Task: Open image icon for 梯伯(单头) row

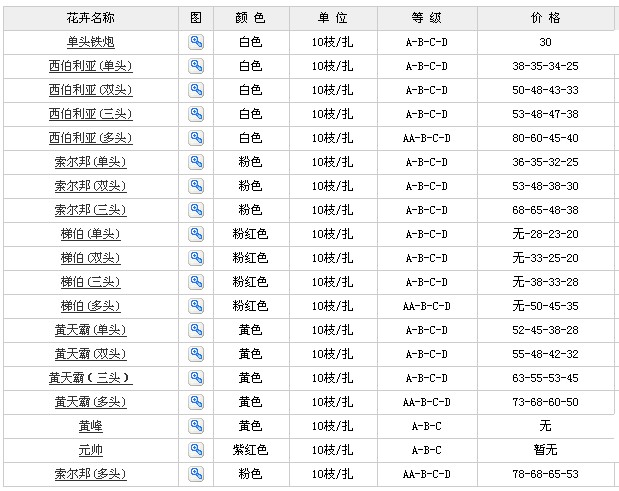Action: point(196,234)
